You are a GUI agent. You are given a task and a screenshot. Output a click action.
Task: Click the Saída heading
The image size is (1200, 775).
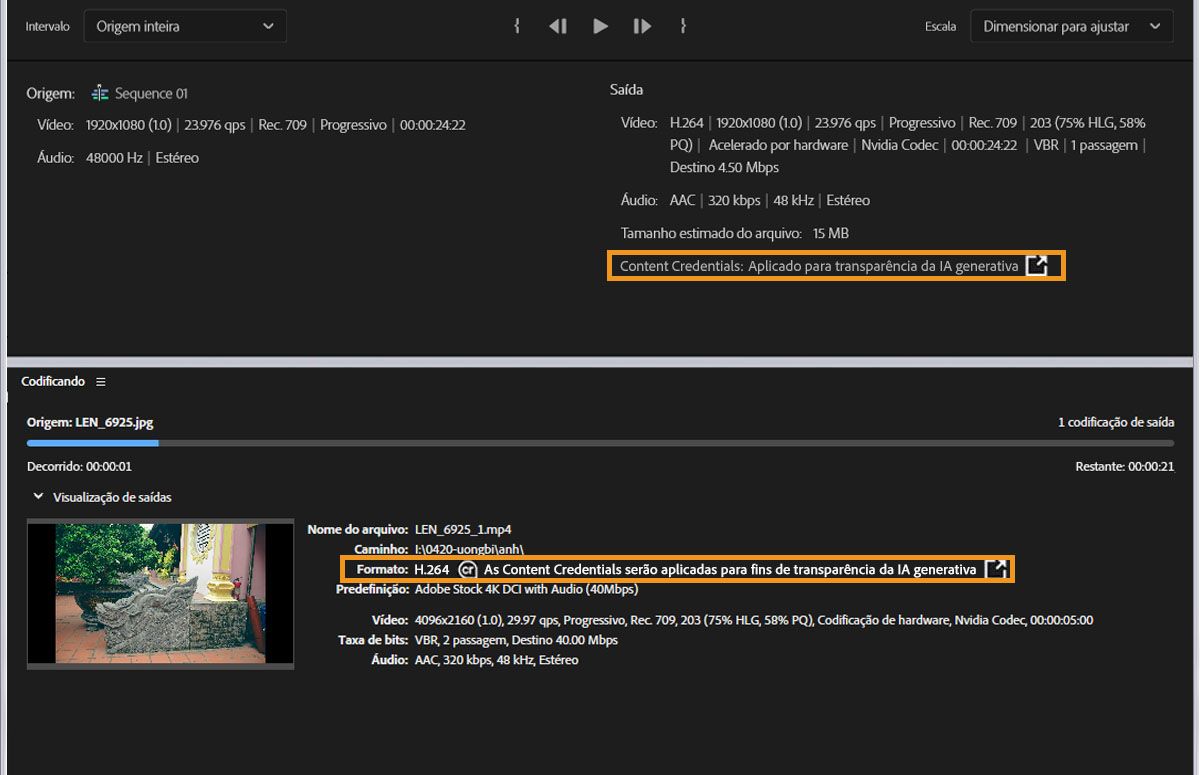pyautogui.click(x=627, y=90)
